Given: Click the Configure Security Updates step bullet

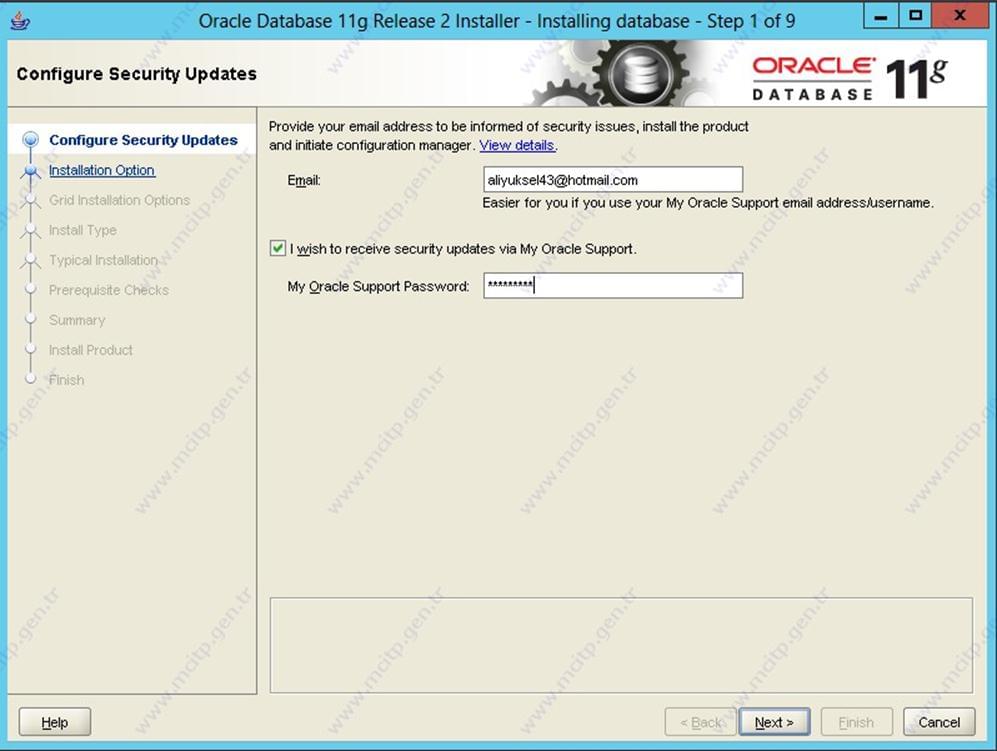Looking at the screenshot, I should (30, 140).
